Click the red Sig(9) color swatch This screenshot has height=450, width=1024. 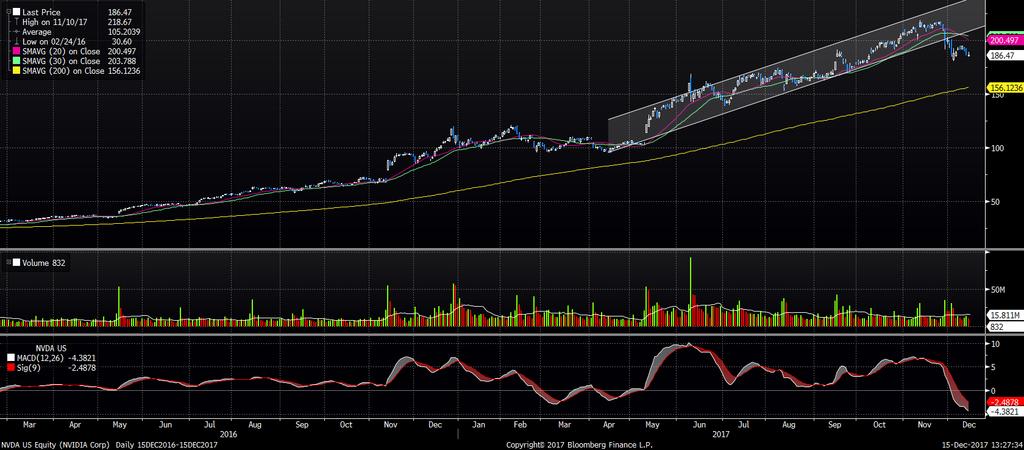coord(11,368)
